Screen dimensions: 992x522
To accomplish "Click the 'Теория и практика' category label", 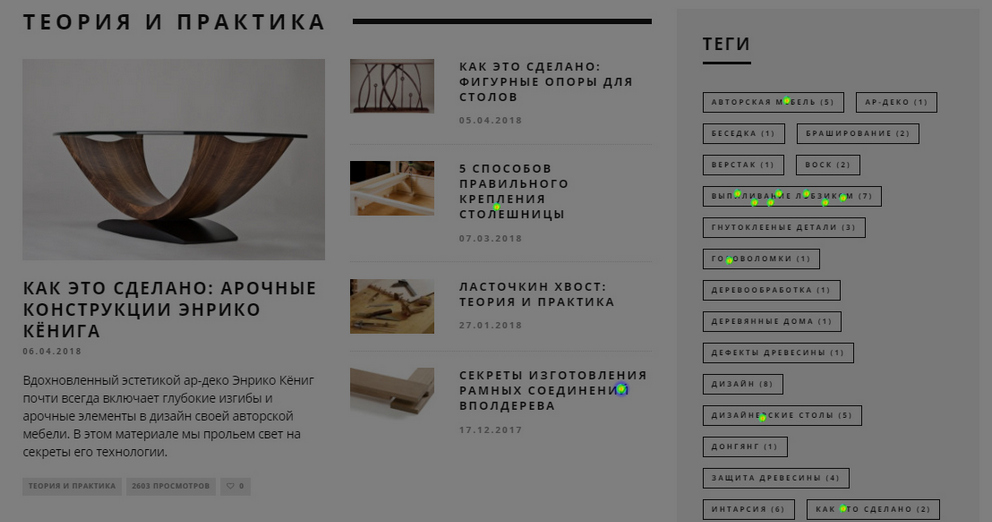I will (72, 486).
